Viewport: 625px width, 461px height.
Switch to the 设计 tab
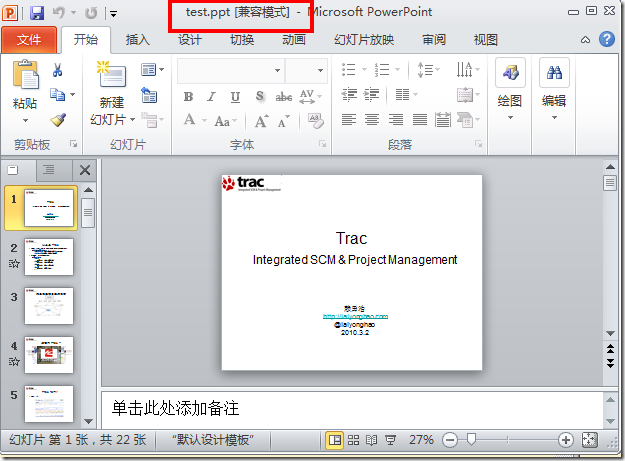(190, 39)
